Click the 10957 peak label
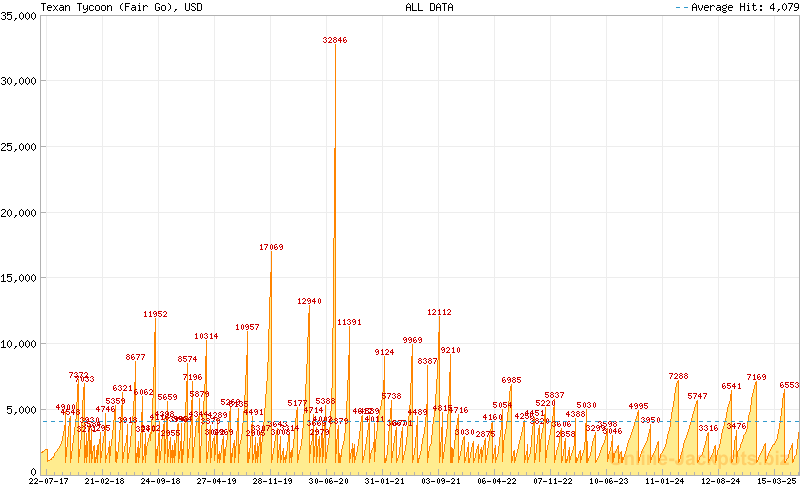Viewport: 800px width, 490px height. [x=247, y=327]
